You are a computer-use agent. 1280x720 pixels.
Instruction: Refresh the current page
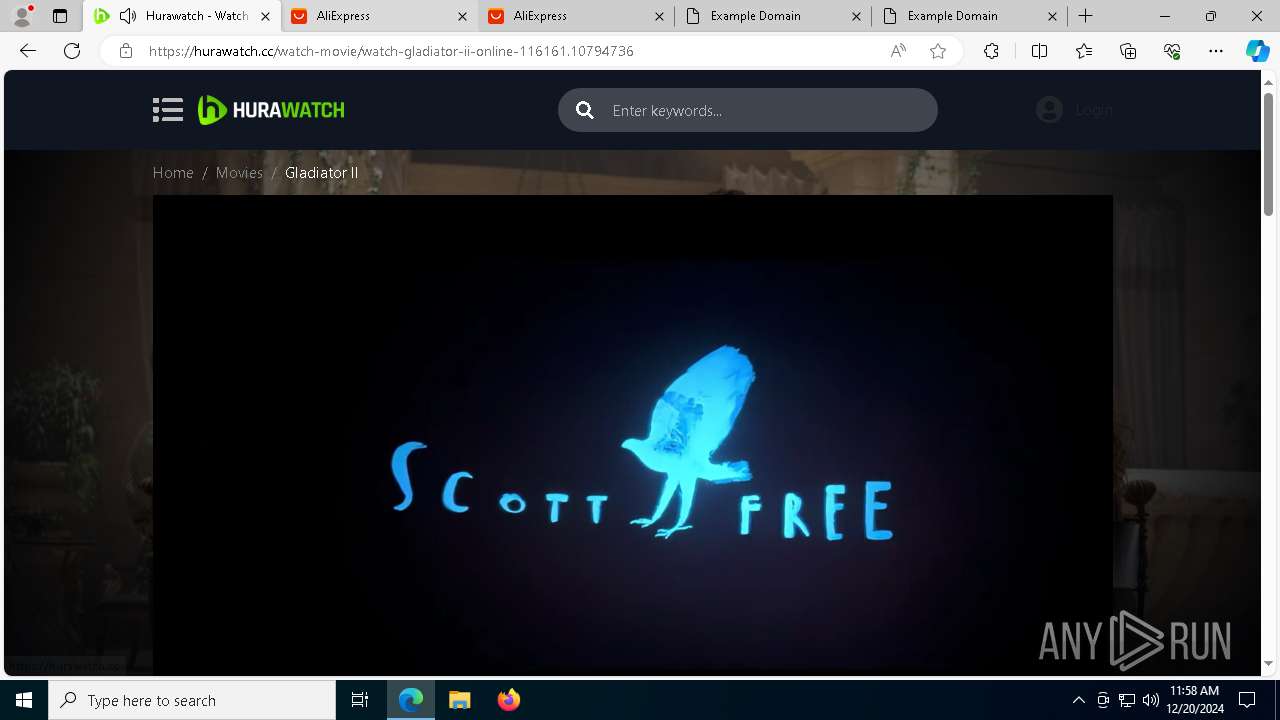72,51
